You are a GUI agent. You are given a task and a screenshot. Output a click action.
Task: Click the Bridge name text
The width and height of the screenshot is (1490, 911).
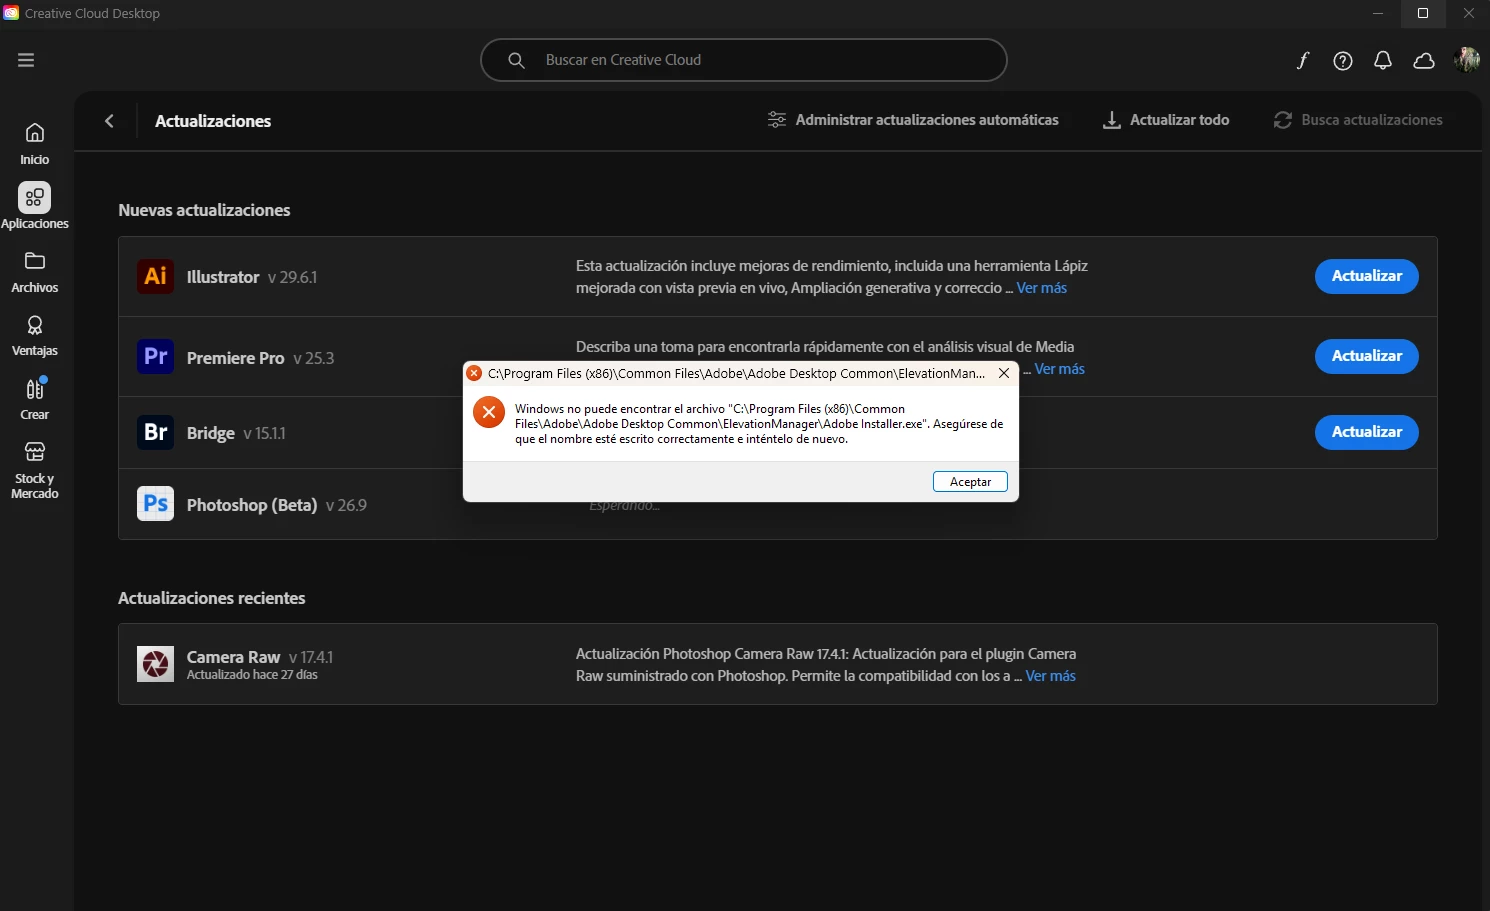click(210, 433)
